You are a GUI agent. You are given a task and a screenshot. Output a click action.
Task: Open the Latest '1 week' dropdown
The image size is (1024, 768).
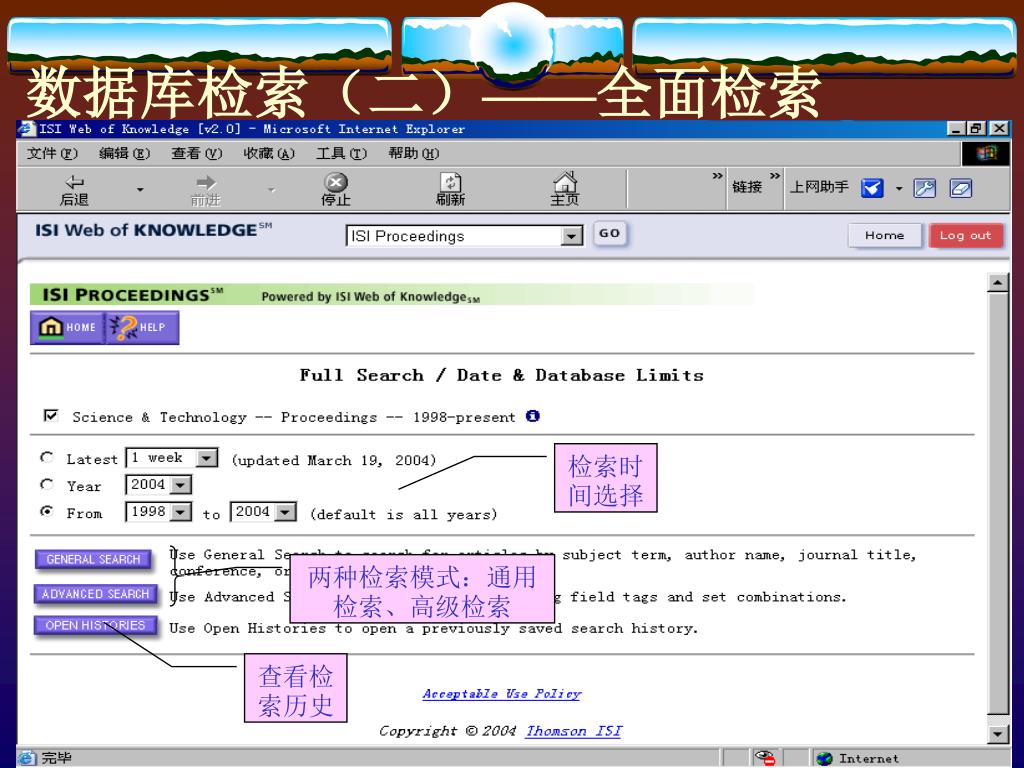pyautogui.click(x=206, y=458)
